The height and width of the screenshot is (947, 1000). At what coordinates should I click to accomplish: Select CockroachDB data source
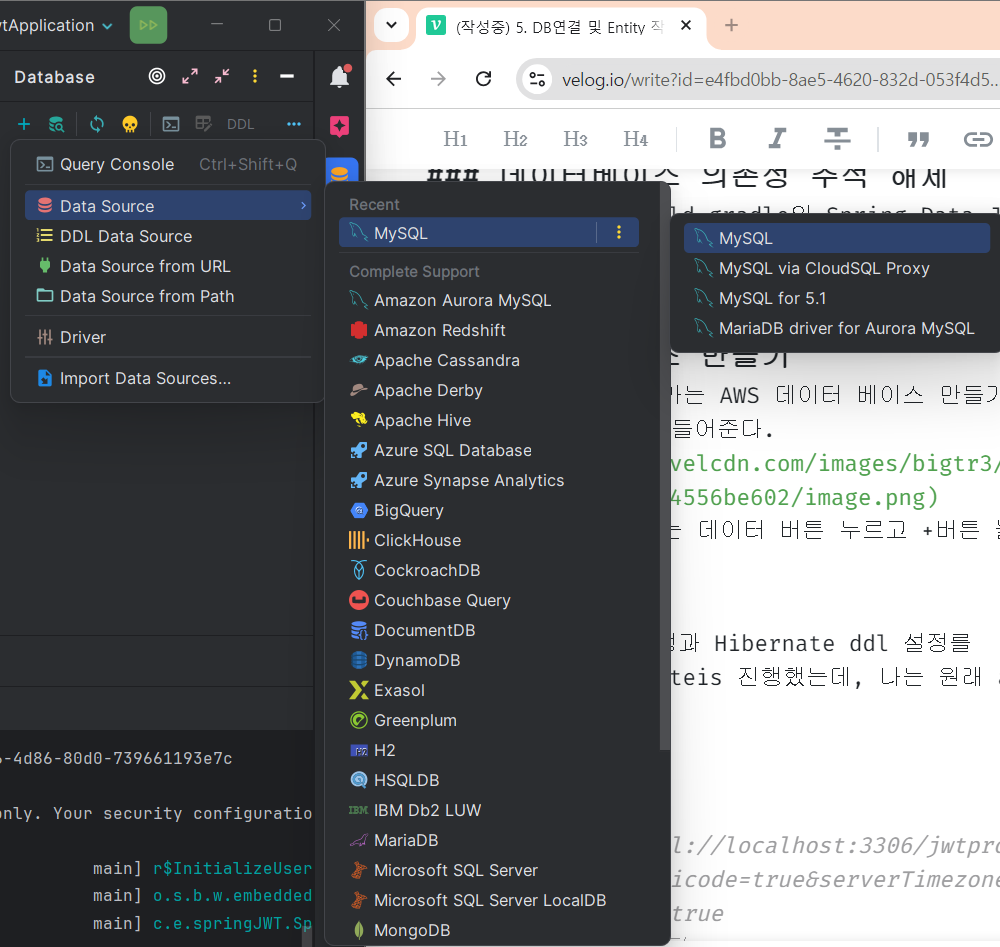489,570
